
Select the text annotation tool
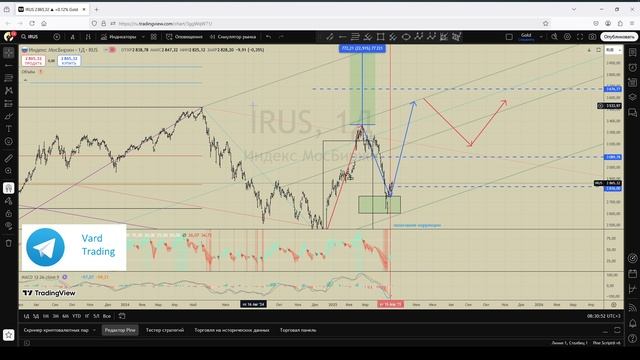coord(9,129)
